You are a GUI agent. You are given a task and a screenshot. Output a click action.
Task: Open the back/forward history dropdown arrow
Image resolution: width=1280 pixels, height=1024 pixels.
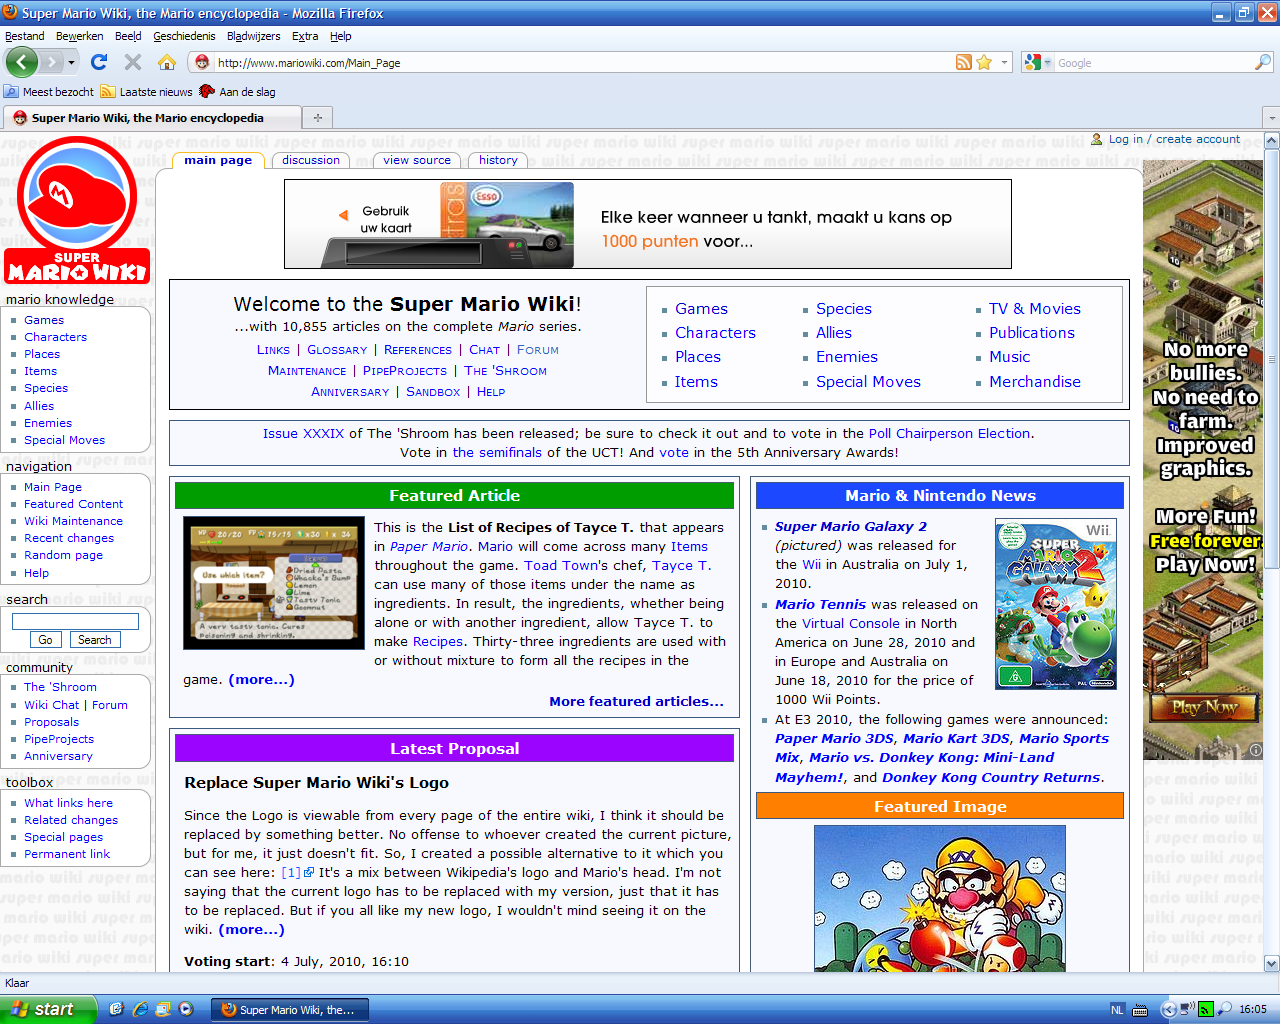[71, 62]
